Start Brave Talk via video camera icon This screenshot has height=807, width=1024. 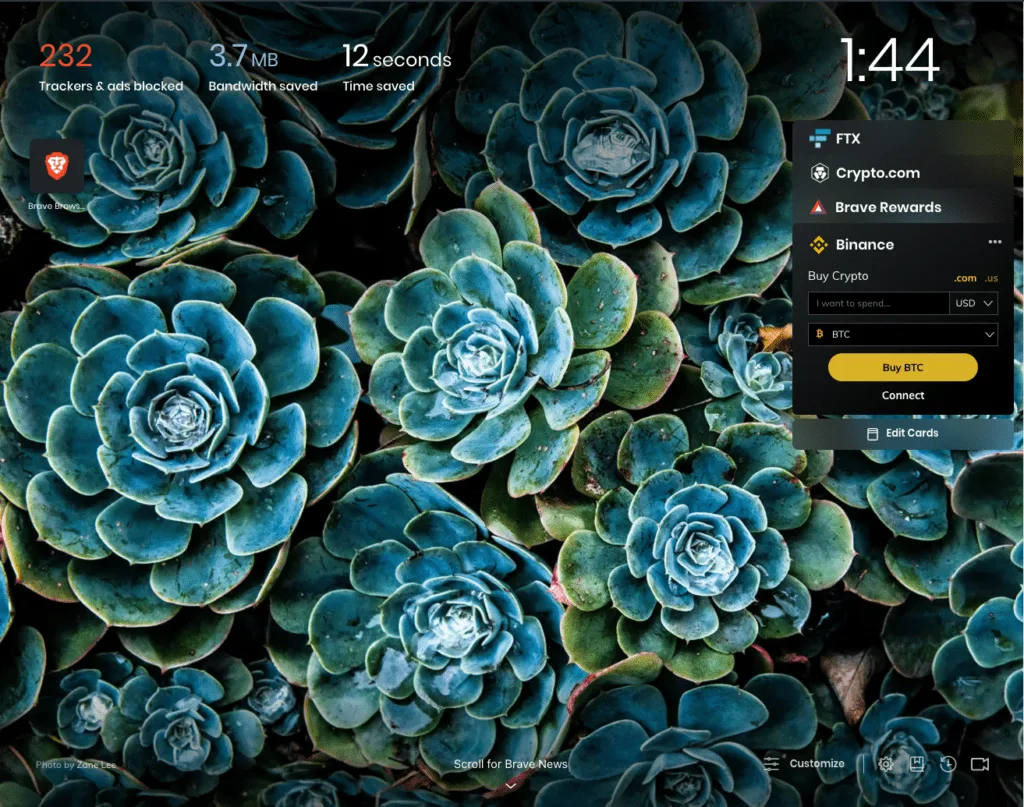(x=979, y=764)
